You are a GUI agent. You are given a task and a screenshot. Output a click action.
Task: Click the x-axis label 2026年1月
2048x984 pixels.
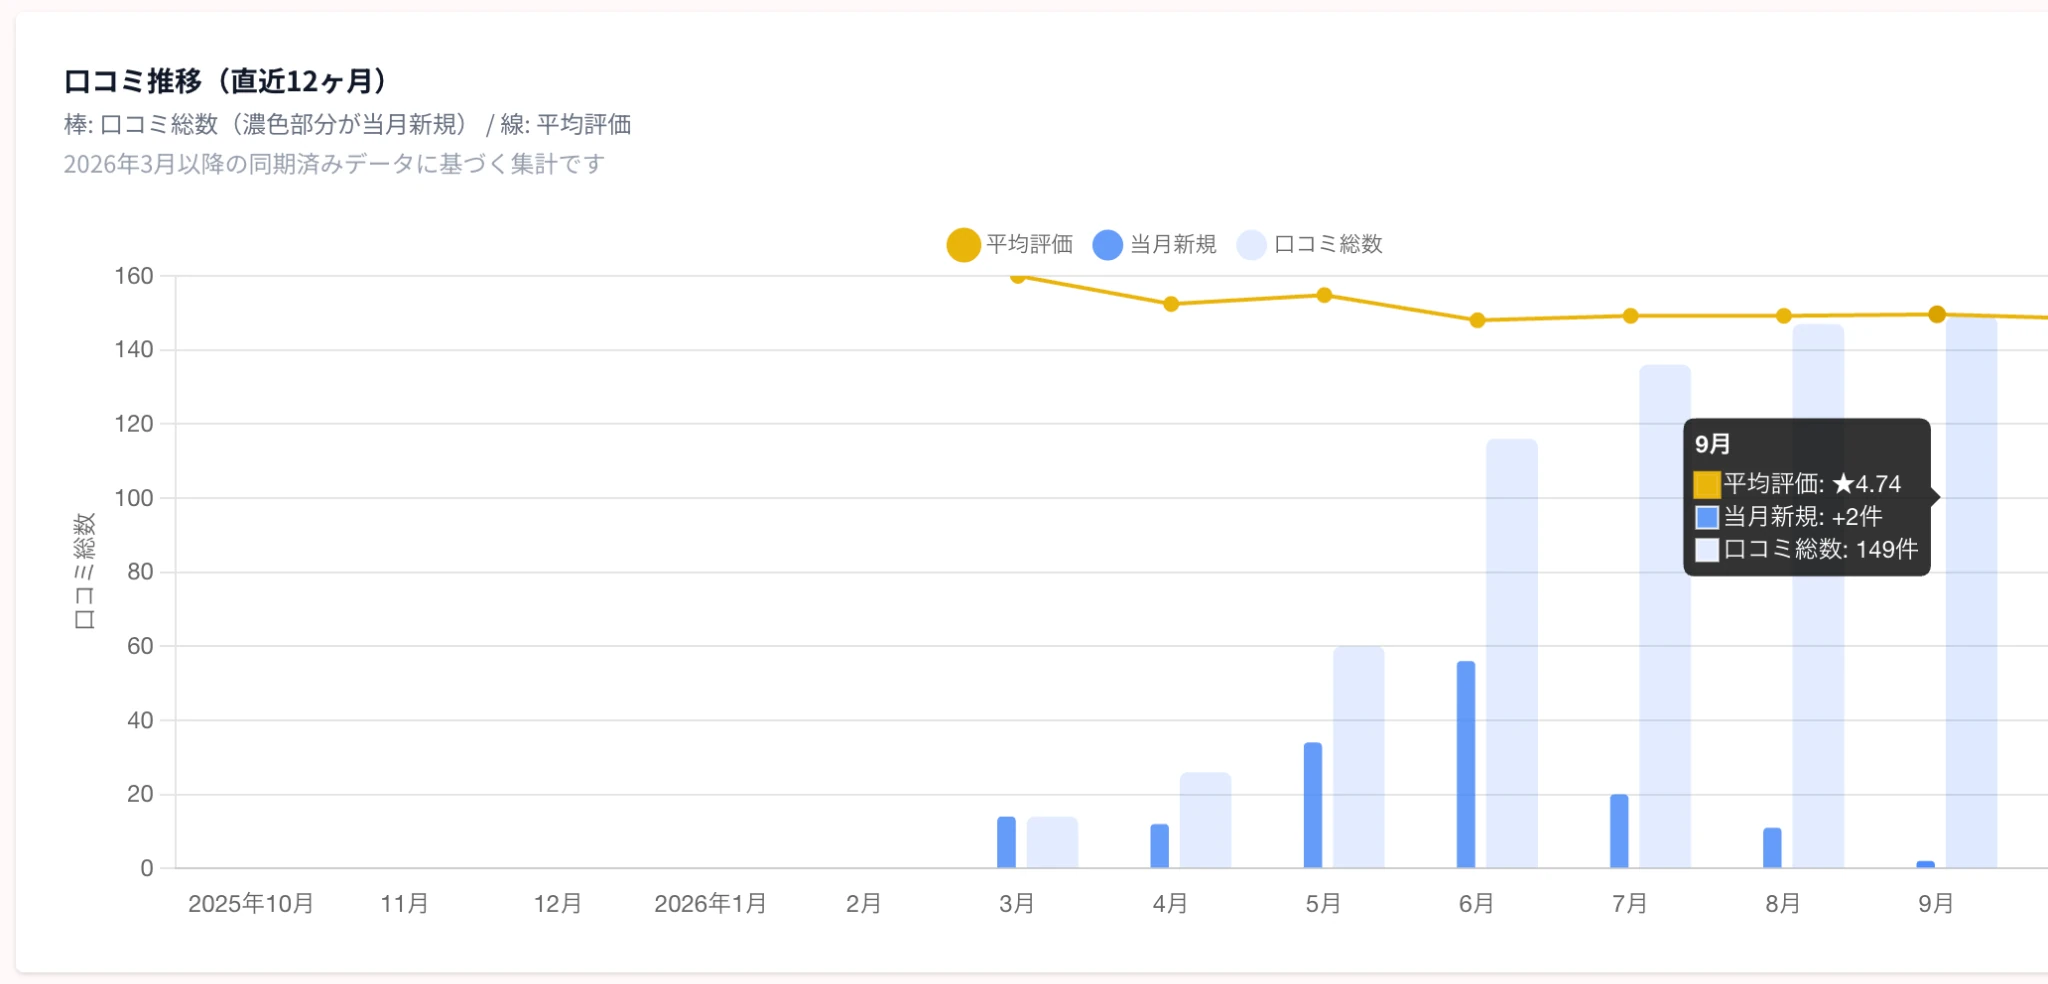point(710,904)
